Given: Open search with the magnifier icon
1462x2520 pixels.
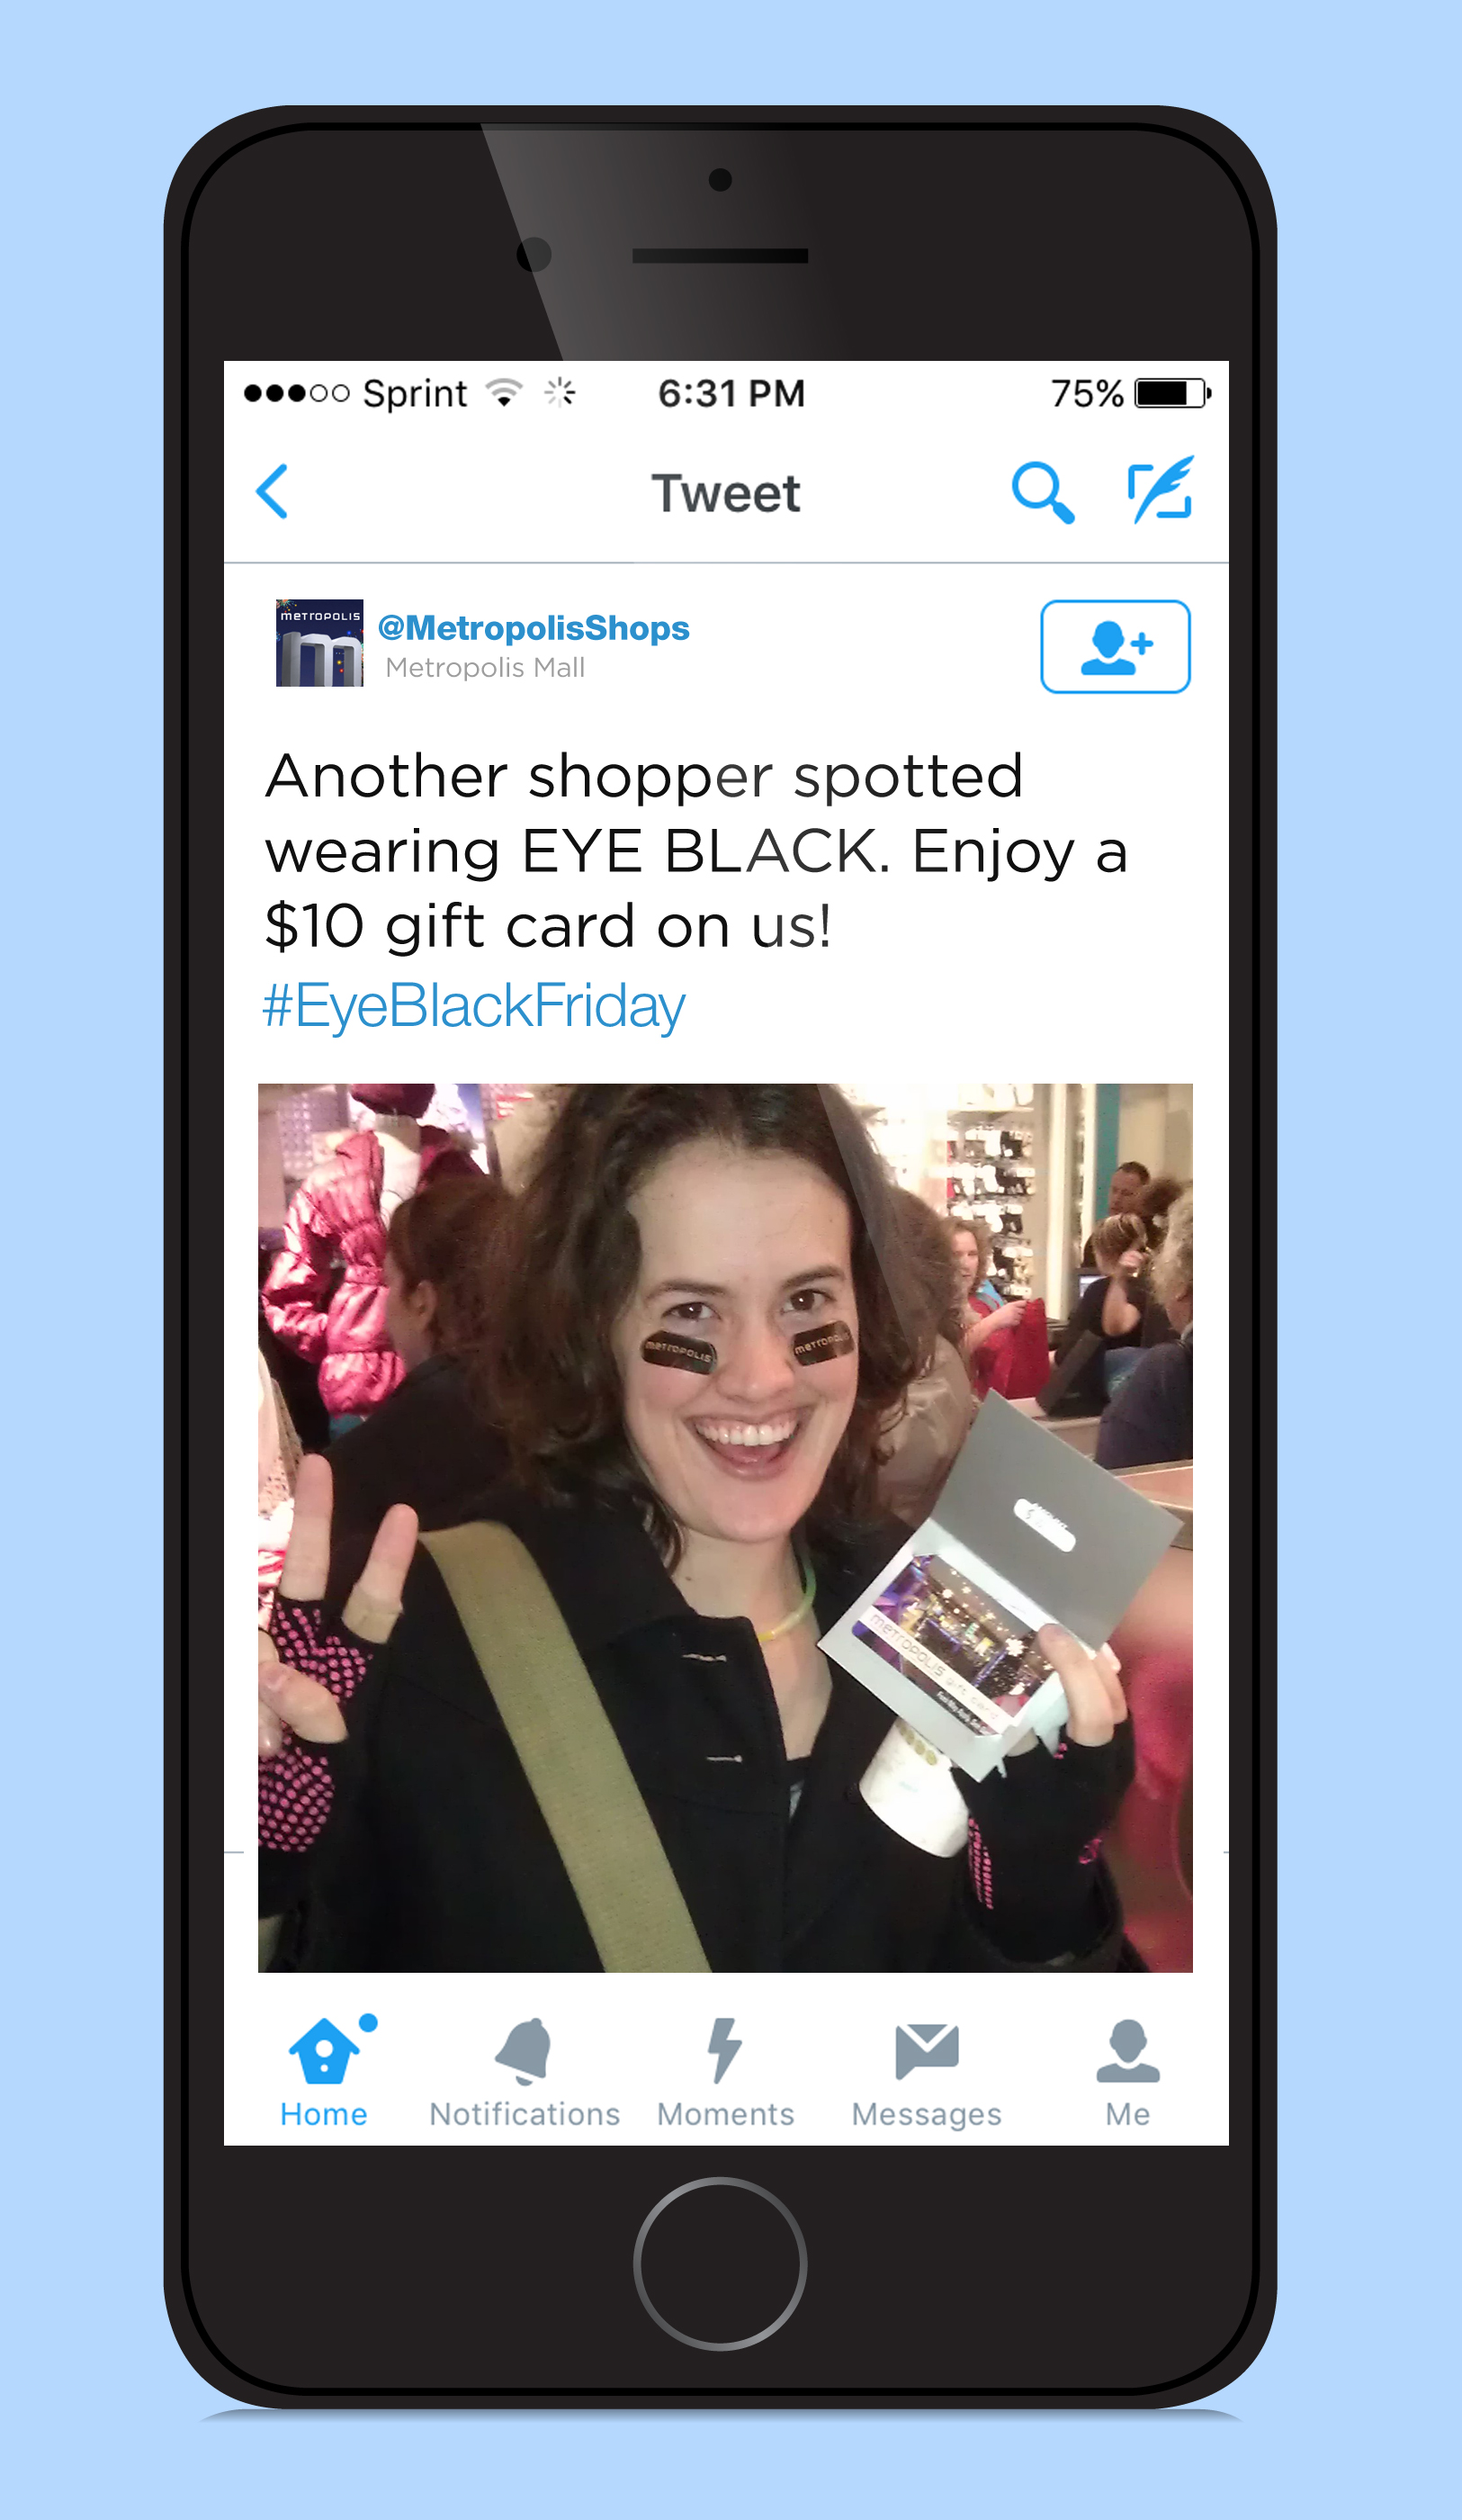Looking at the screenshot, I should [1043, 492].
